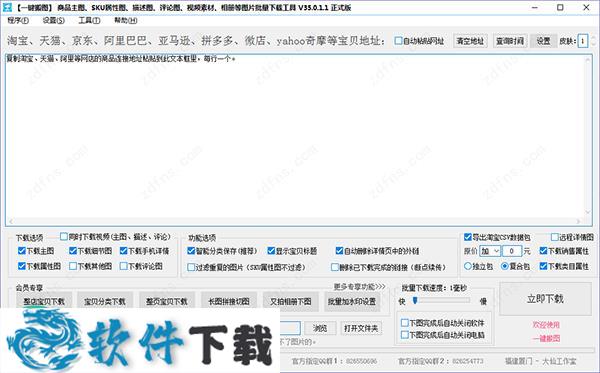The width and height of the screenshot is (600, 373).
Task: Check the 下载其他图 checkbox
Action: [x=73, y=266]
